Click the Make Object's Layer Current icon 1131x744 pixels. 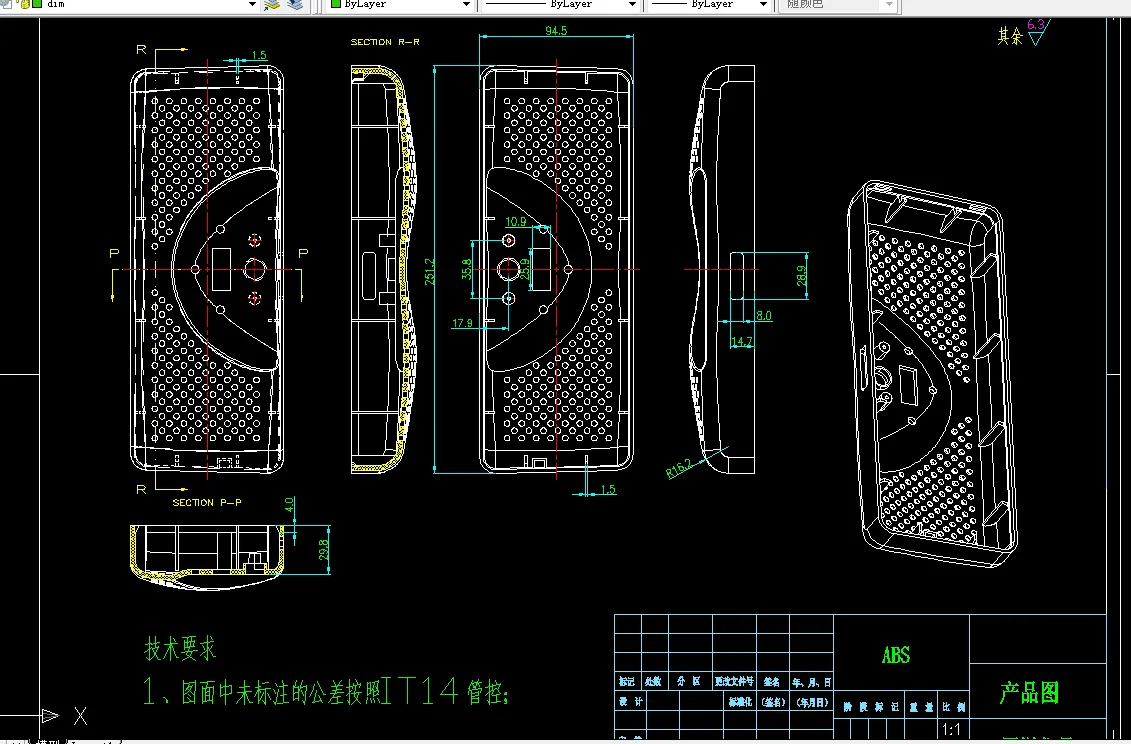point(272,4)
